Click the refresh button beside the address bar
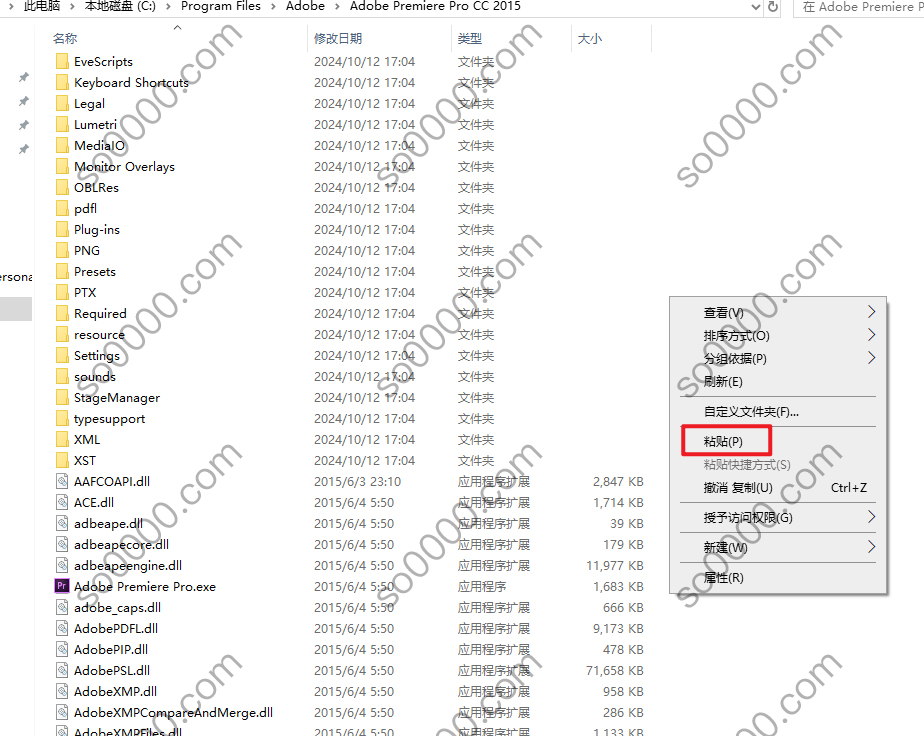Viewport: 924px width, 736px height. pos(773,7)
